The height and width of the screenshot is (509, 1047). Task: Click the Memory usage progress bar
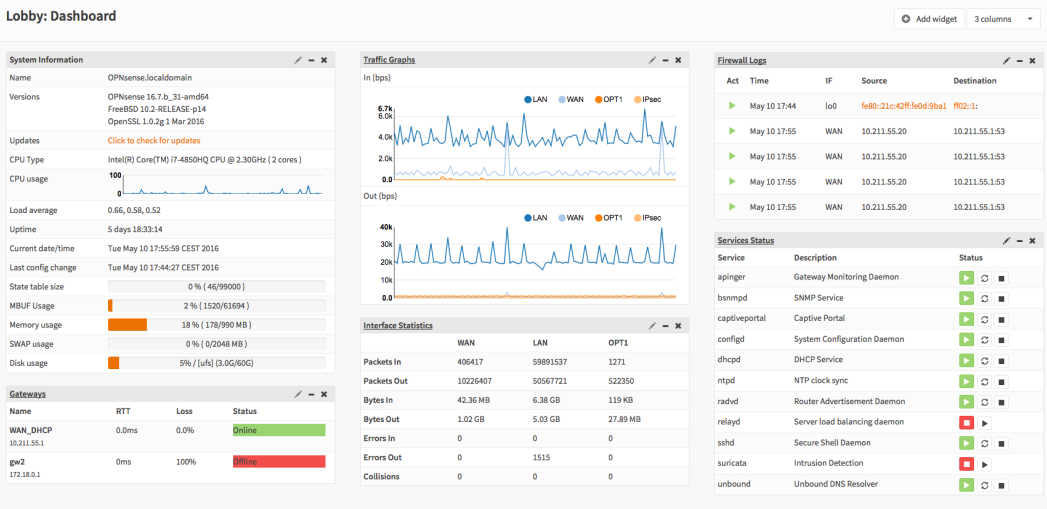coord(216,325)
